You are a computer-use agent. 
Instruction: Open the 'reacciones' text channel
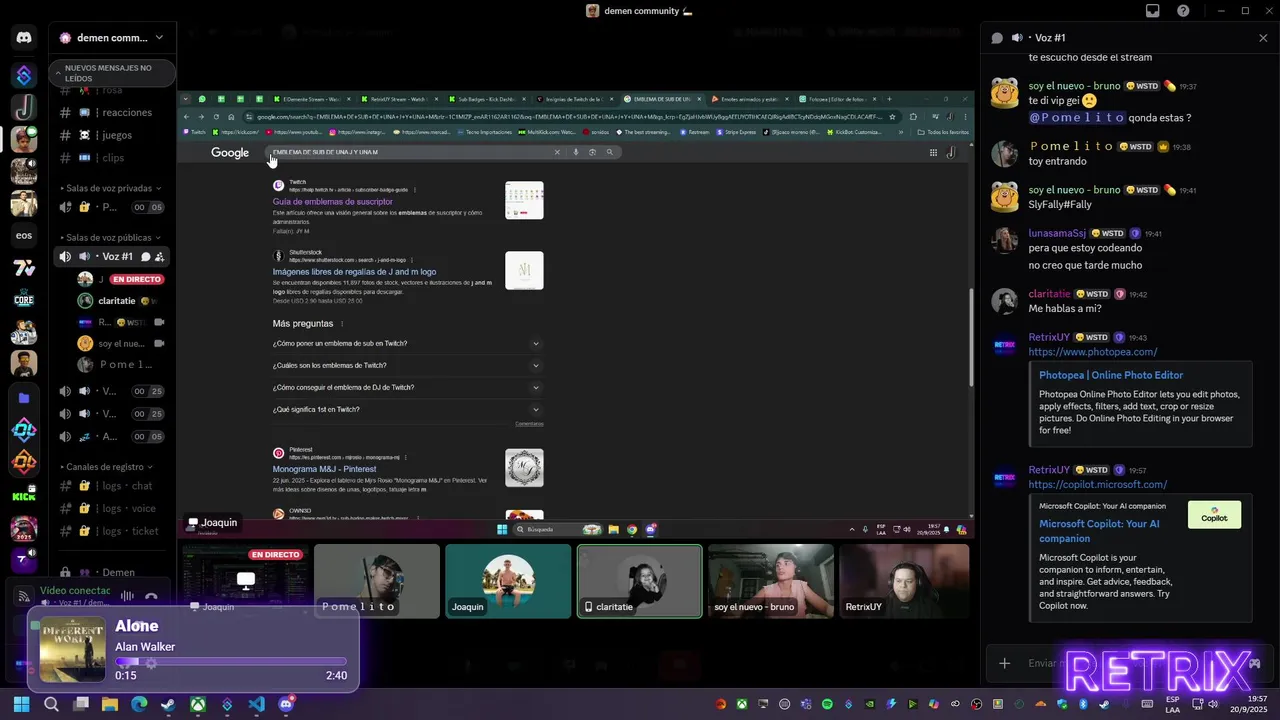coord(112,112)
